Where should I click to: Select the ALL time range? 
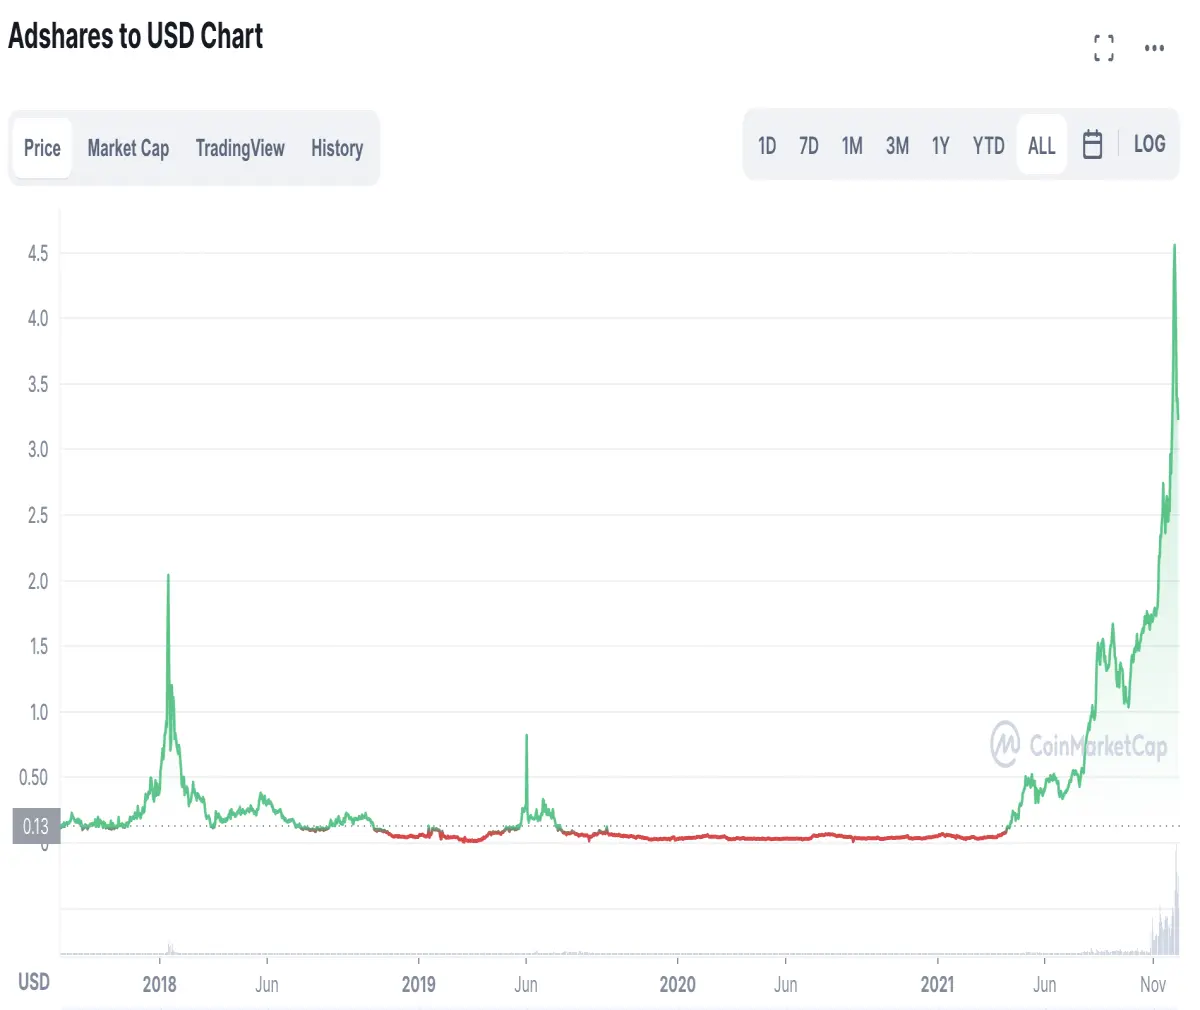coord(1042,145)
